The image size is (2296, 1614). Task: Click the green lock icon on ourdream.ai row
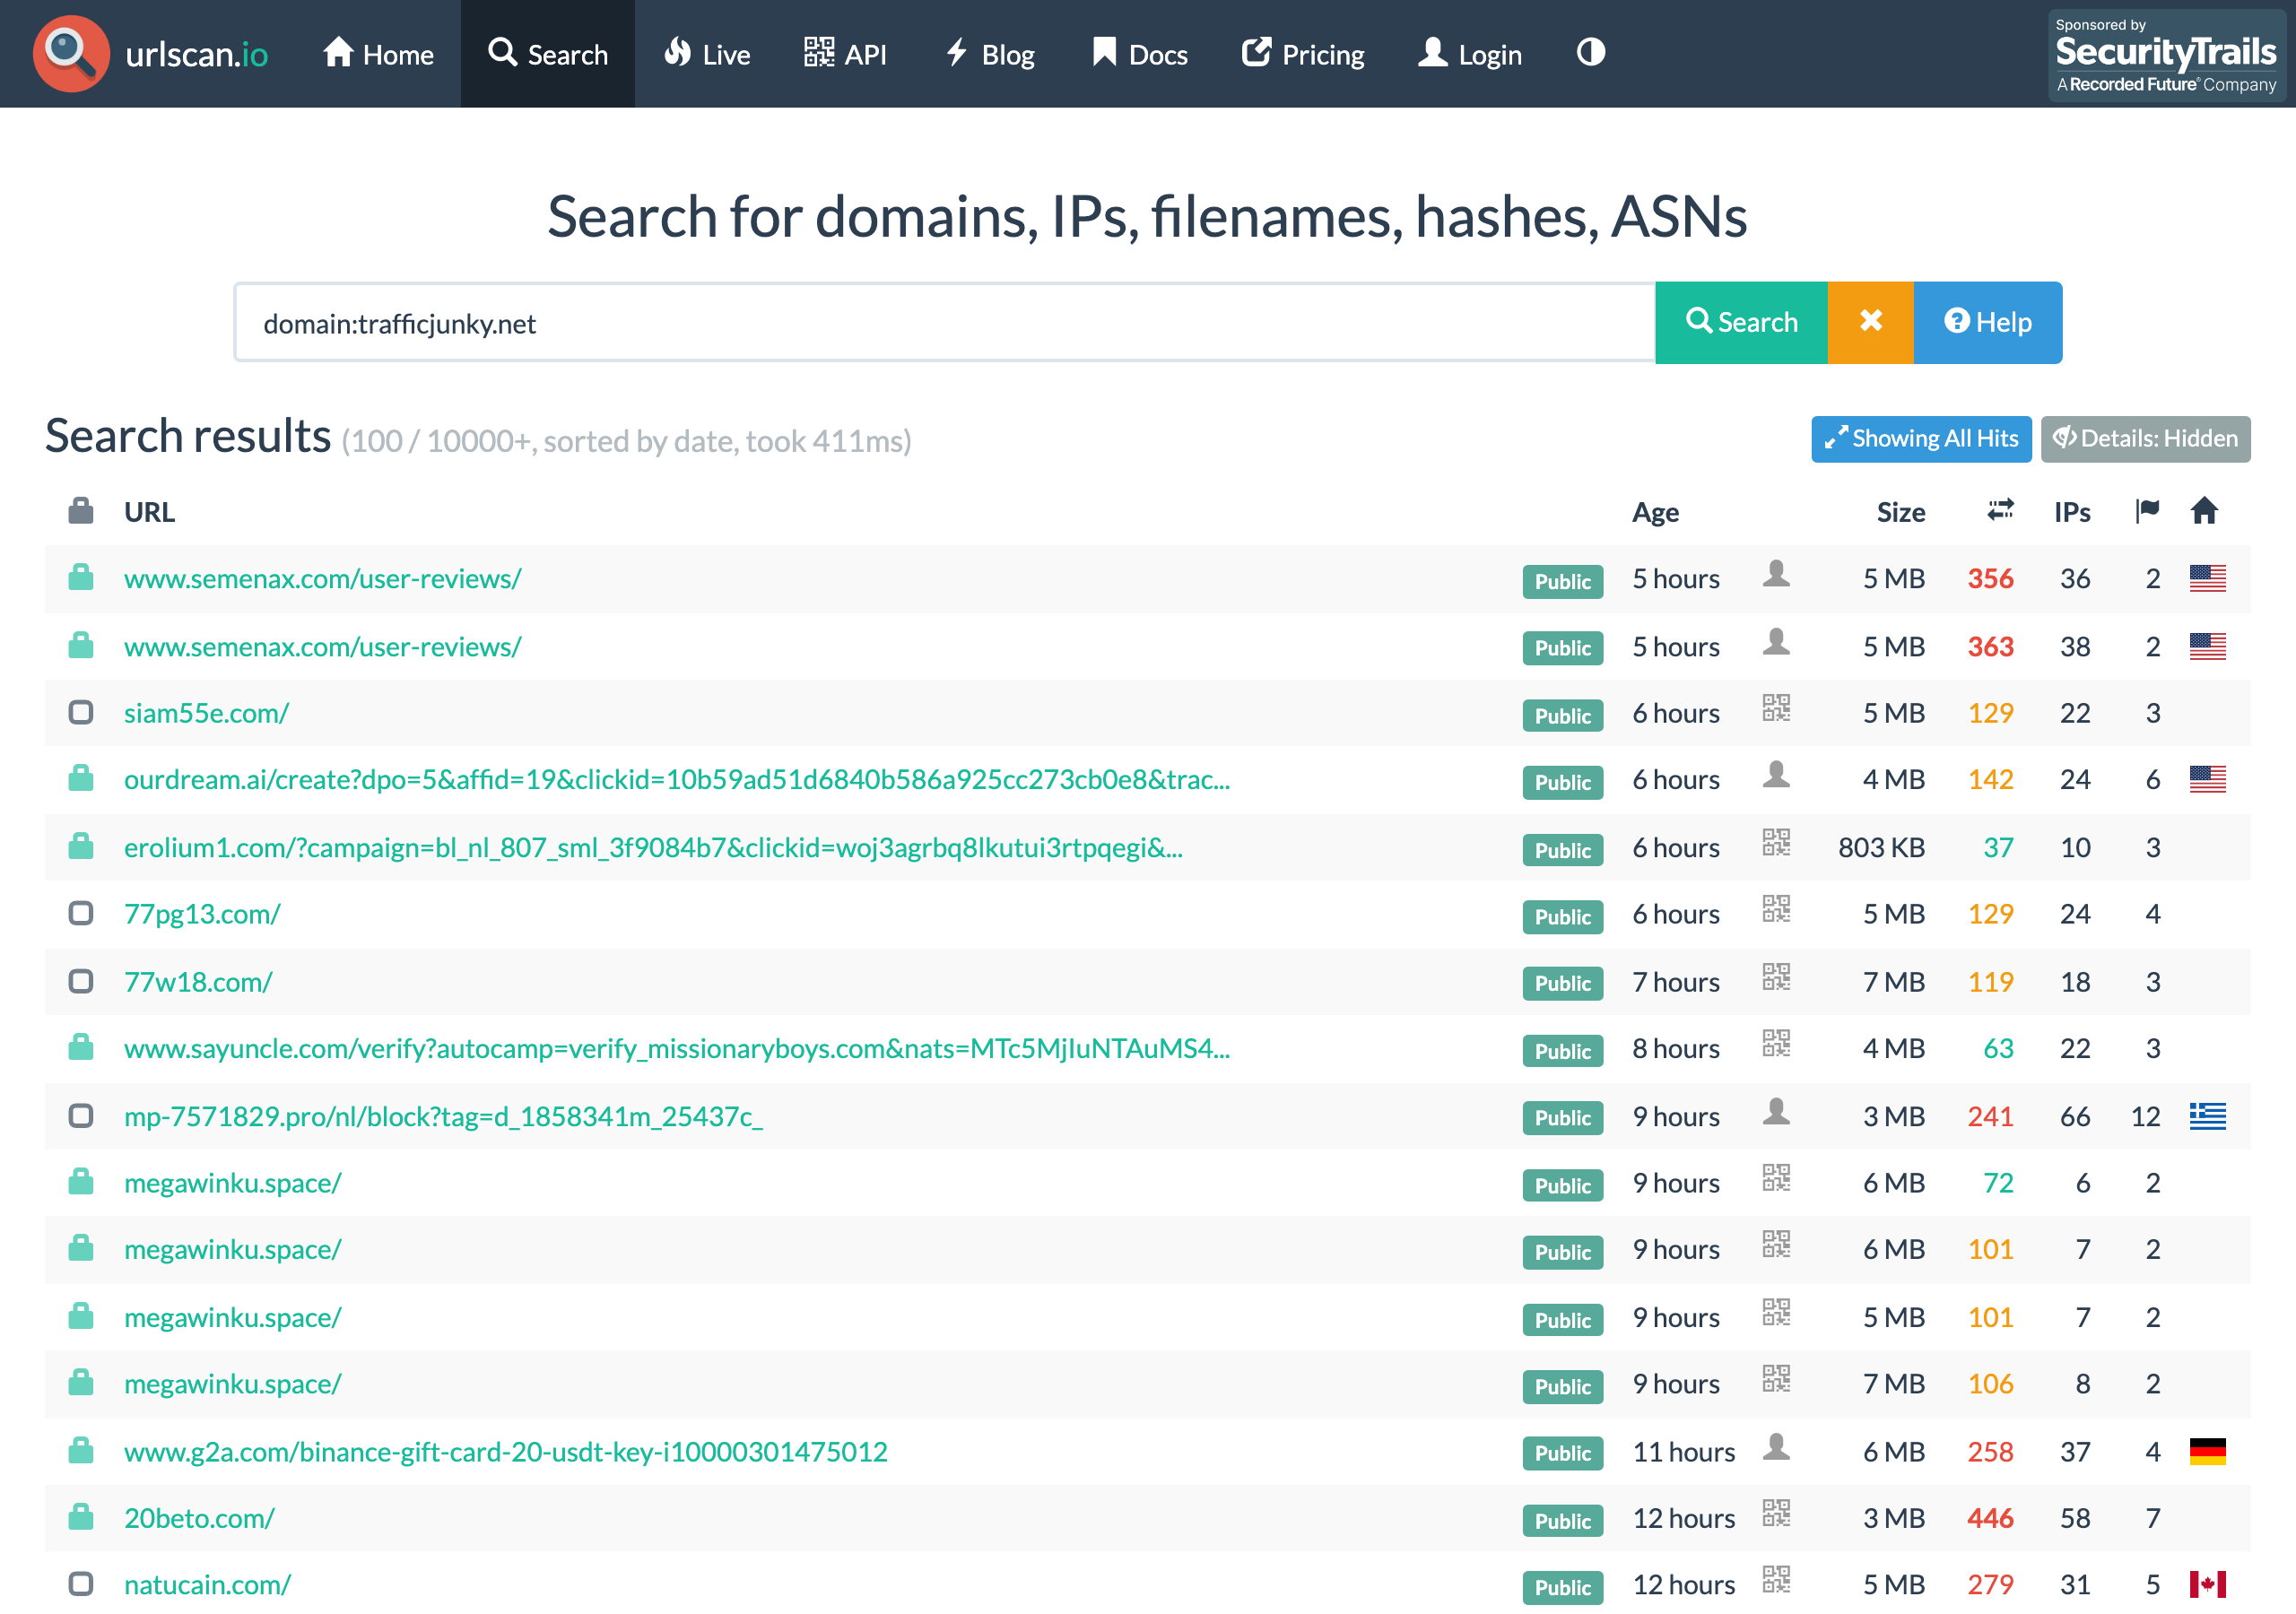[x=81, y=778]
